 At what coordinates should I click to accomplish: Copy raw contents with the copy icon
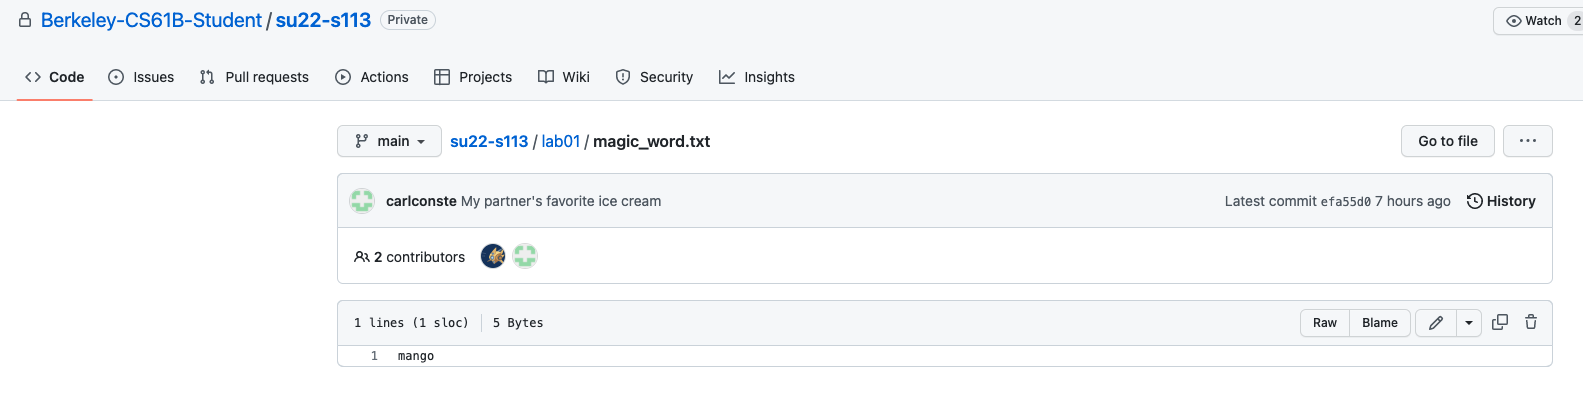pyautogui.click(x=1500, y=322)
